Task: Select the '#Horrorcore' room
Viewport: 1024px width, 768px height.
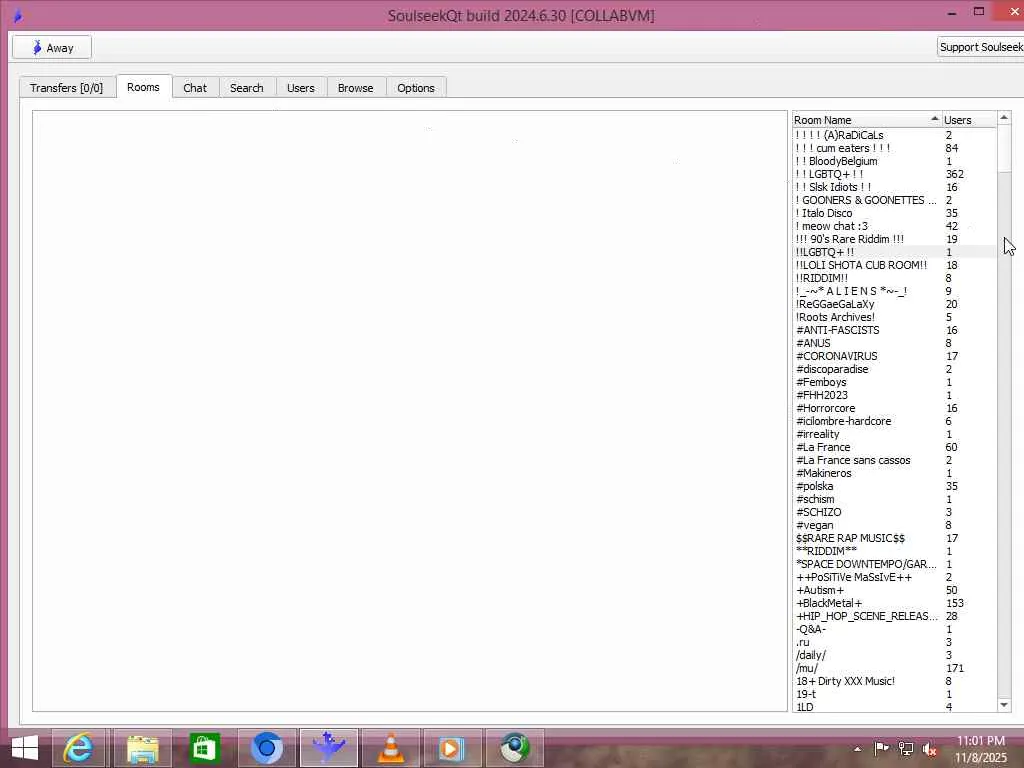Action: pyautogui.click(x=894, y=408)
